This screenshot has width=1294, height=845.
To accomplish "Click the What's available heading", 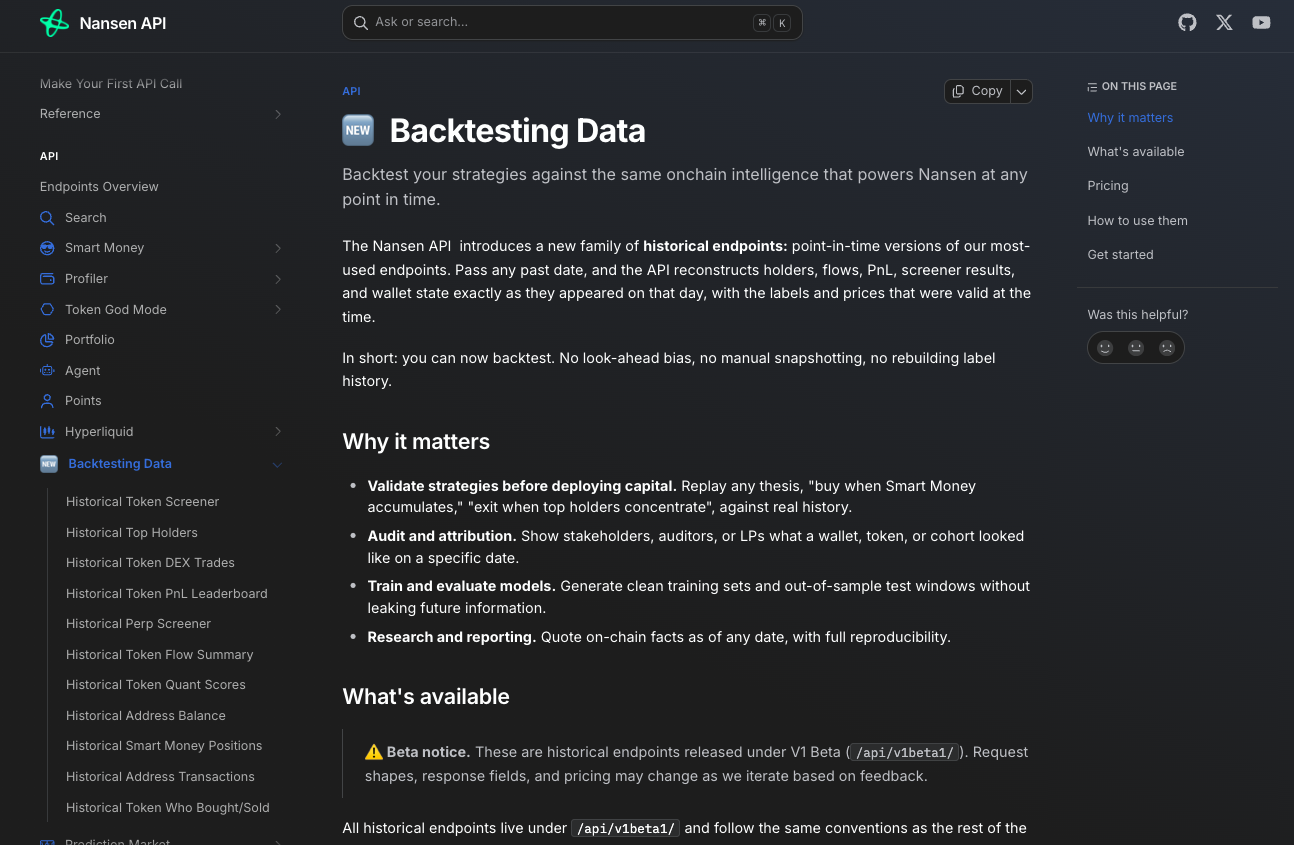I will (x=426, y=697).
